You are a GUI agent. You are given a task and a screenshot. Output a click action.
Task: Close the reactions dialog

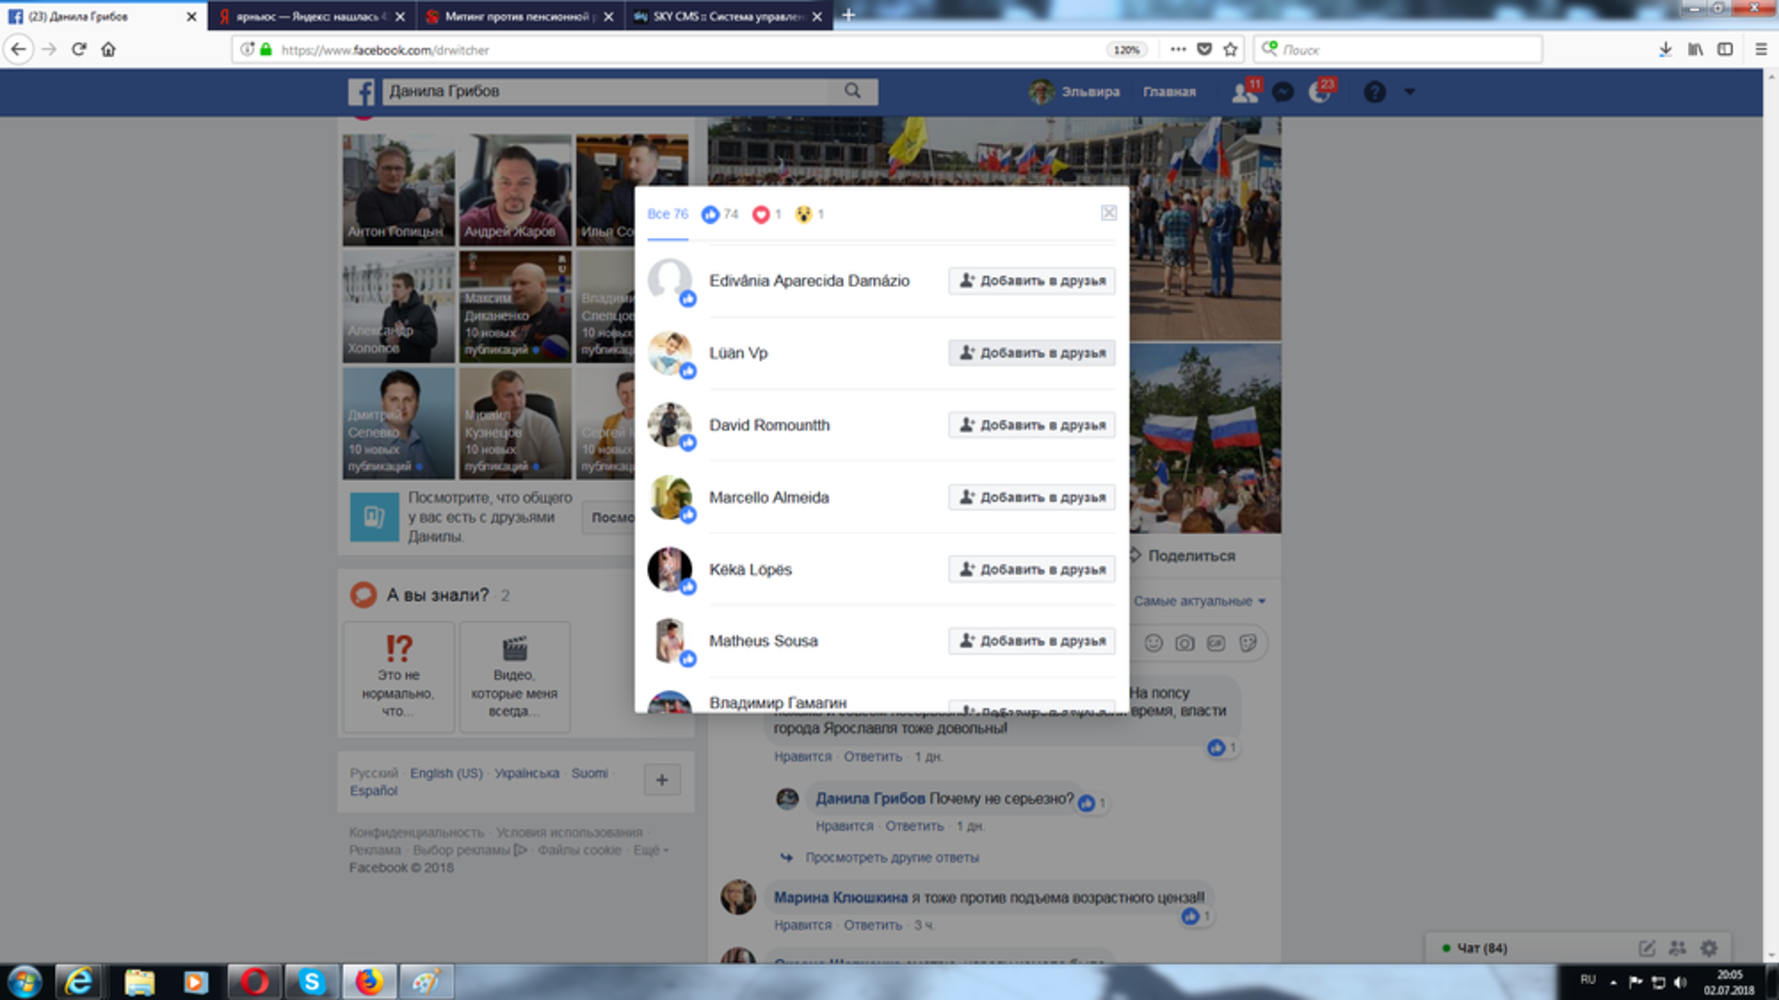point(1109,213)
